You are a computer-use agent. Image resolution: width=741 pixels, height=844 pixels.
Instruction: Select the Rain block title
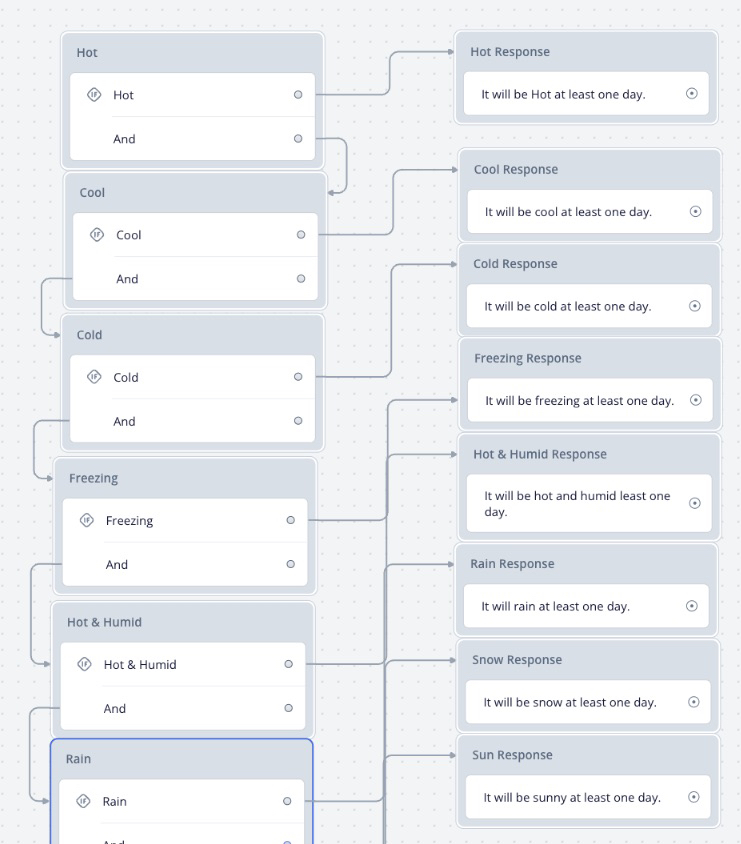pyautogui.click(x=78, y=759)
